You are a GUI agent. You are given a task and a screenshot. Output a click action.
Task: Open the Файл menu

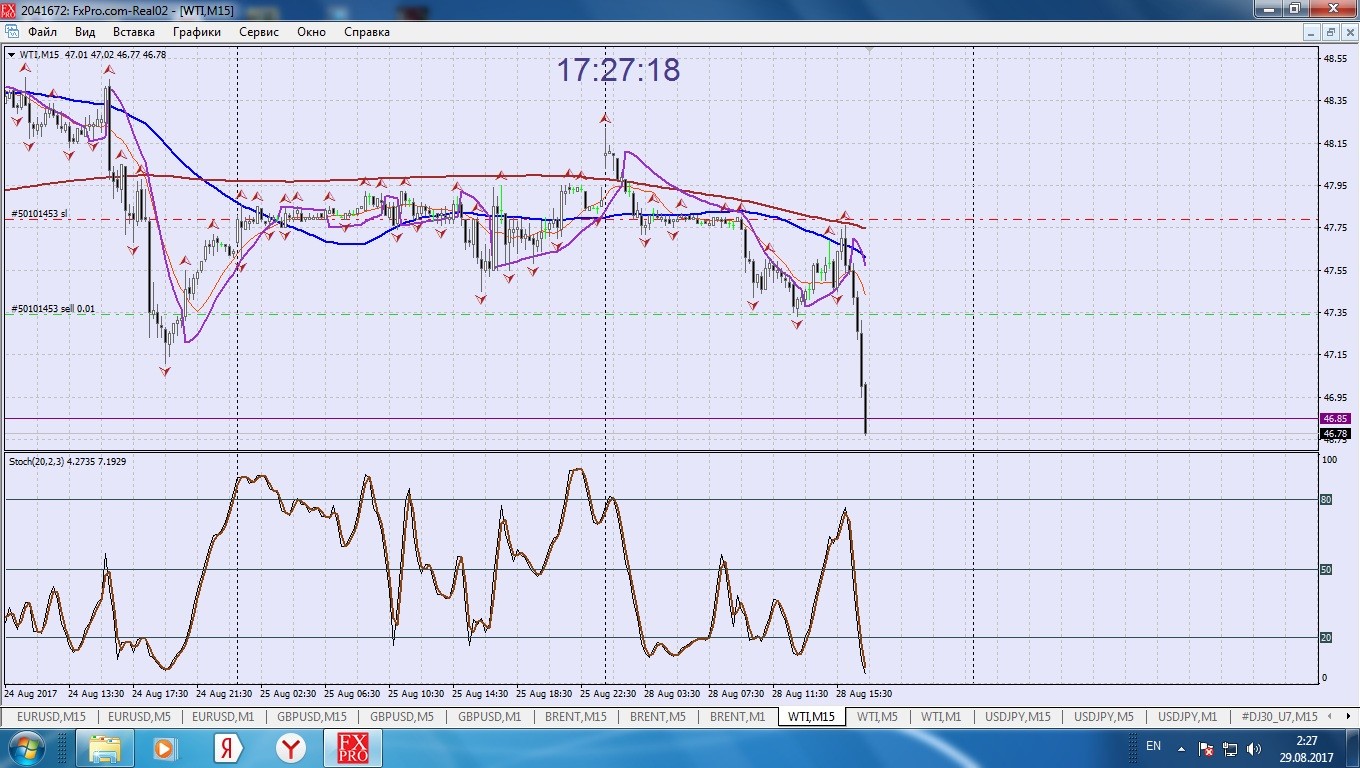42,32
